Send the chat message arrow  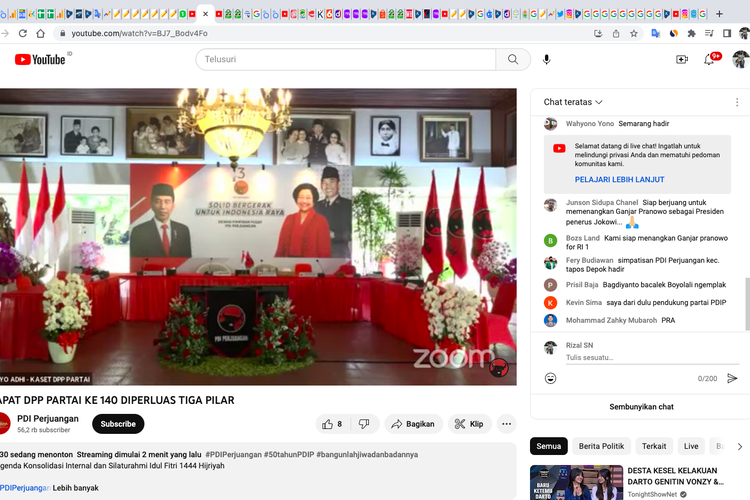[732, 378]
